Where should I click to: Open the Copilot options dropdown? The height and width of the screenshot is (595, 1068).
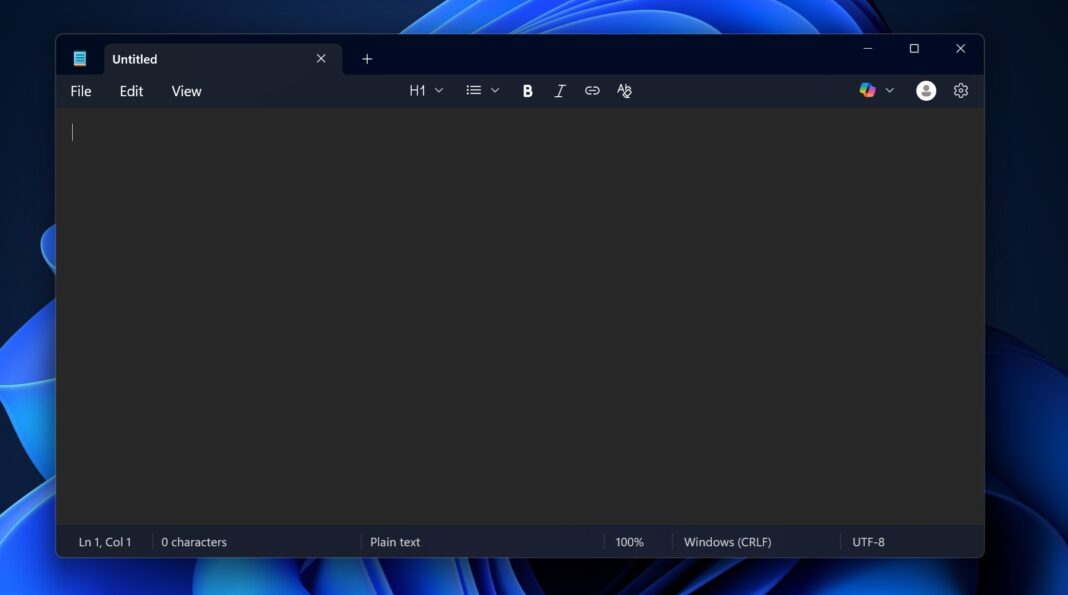889,90
